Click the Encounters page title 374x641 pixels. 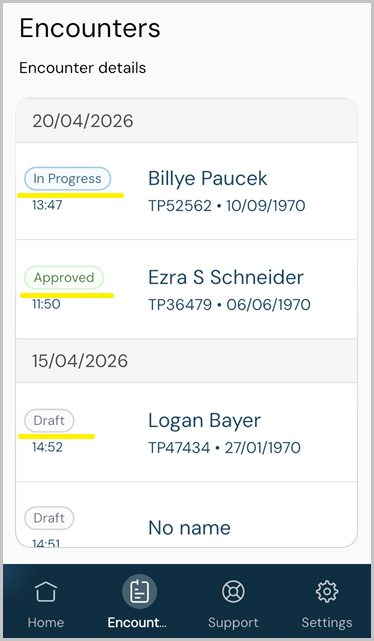click(x=90, y=28)
